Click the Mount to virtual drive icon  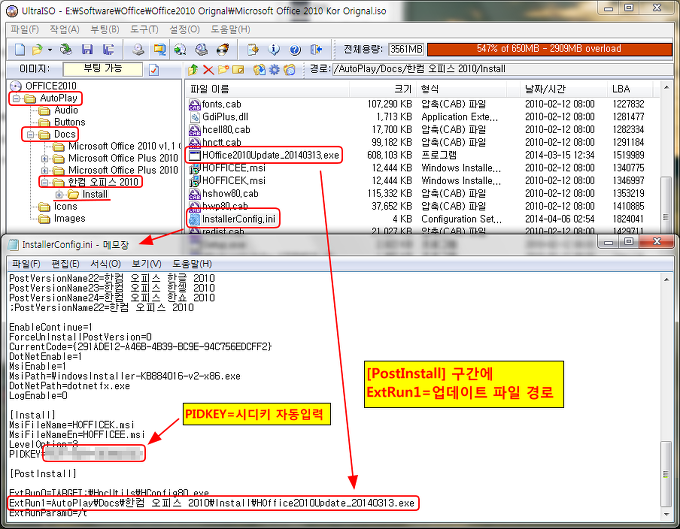pos(180,49)
